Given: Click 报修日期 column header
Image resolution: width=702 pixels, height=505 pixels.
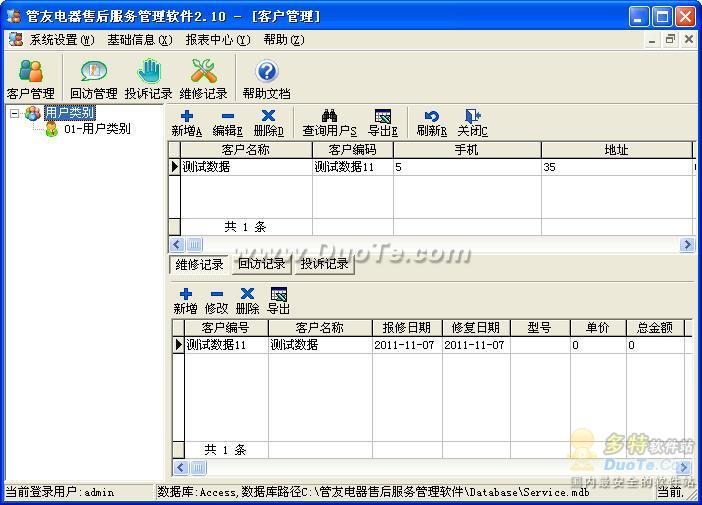Looking at the screenshot, I should (407, 328).
